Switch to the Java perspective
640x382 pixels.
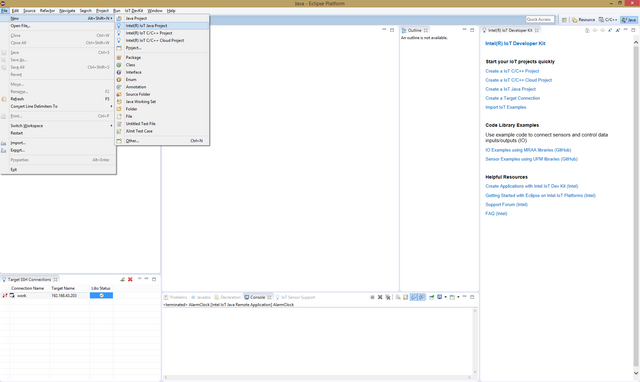(x=629, y=20)
